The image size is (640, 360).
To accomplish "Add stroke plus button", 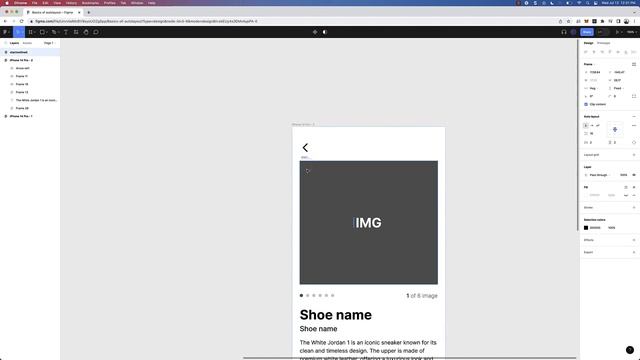I will point(634,208).
